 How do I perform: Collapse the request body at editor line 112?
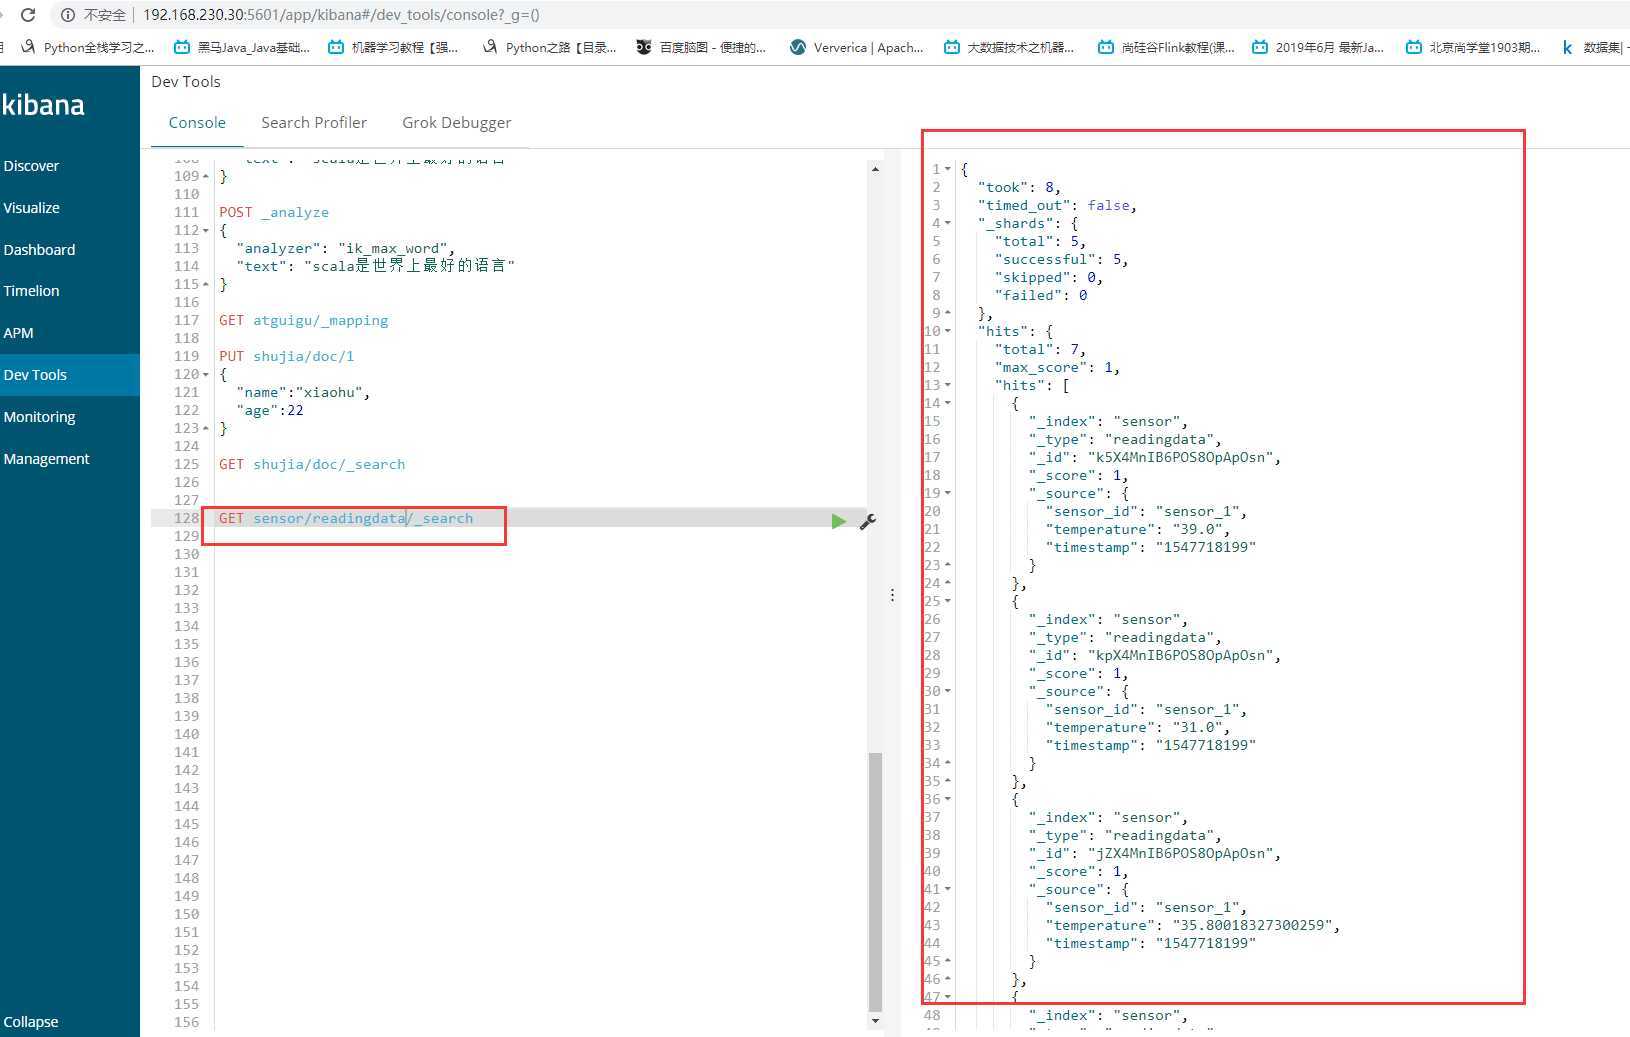[x=206, y=230]
